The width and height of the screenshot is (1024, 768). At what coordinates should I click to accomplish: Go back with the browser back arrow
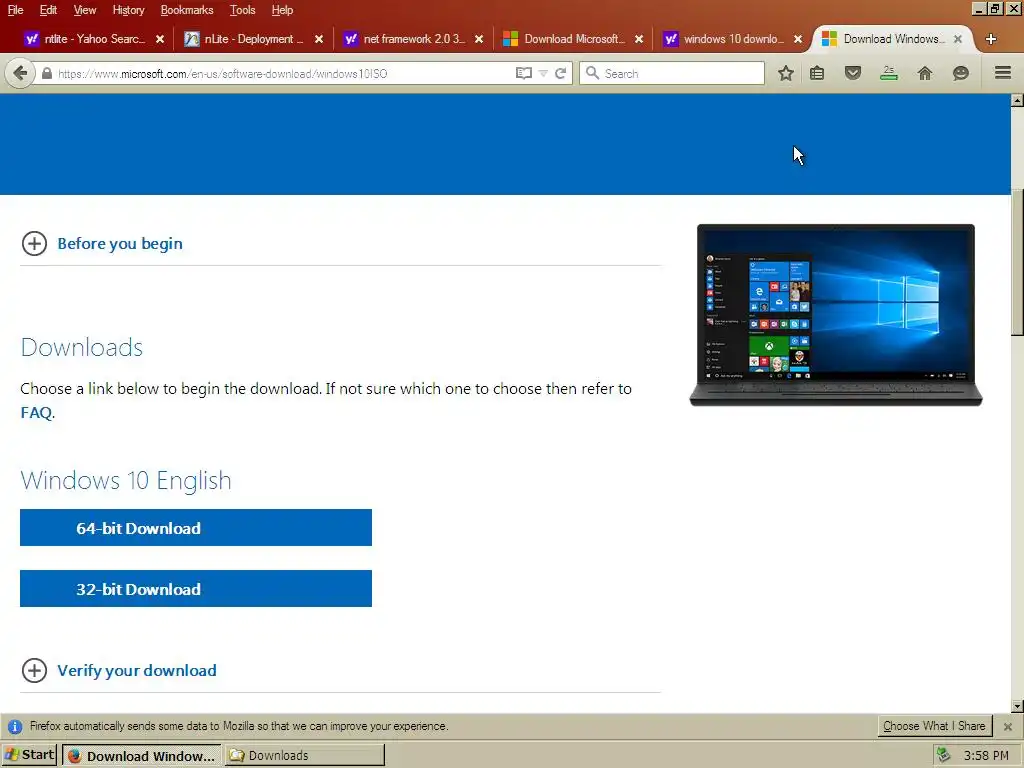(20, 73)
